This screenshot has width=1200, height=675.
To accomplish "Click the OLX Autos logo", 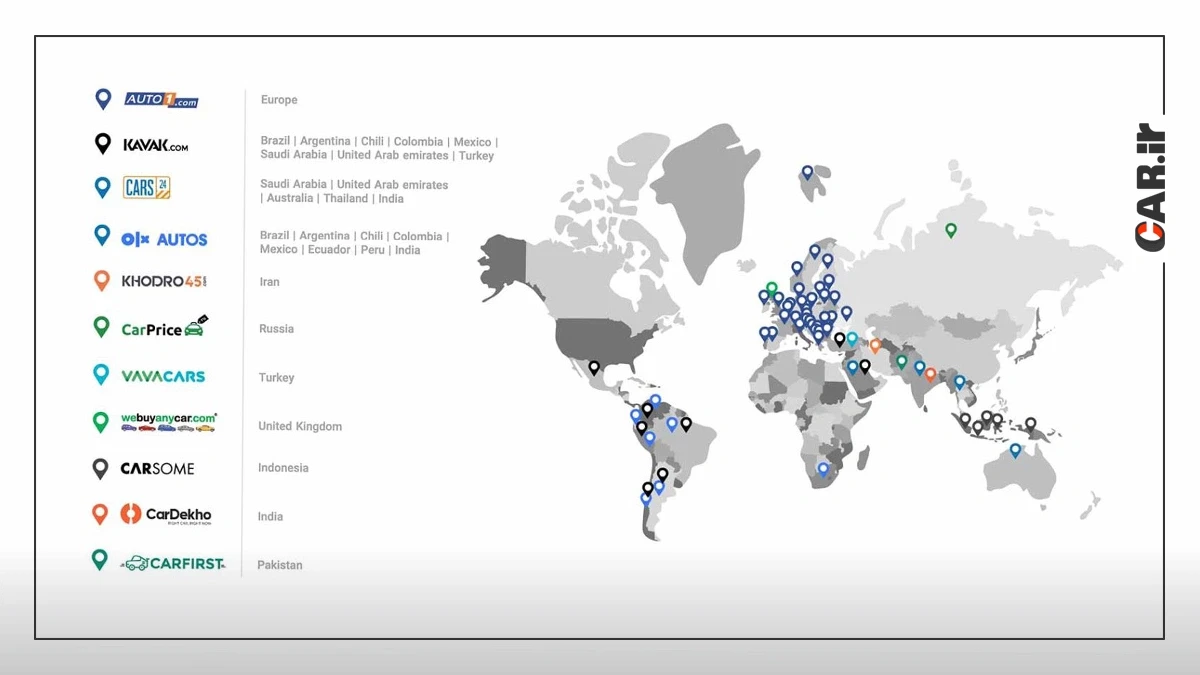I will coord(164,239).
